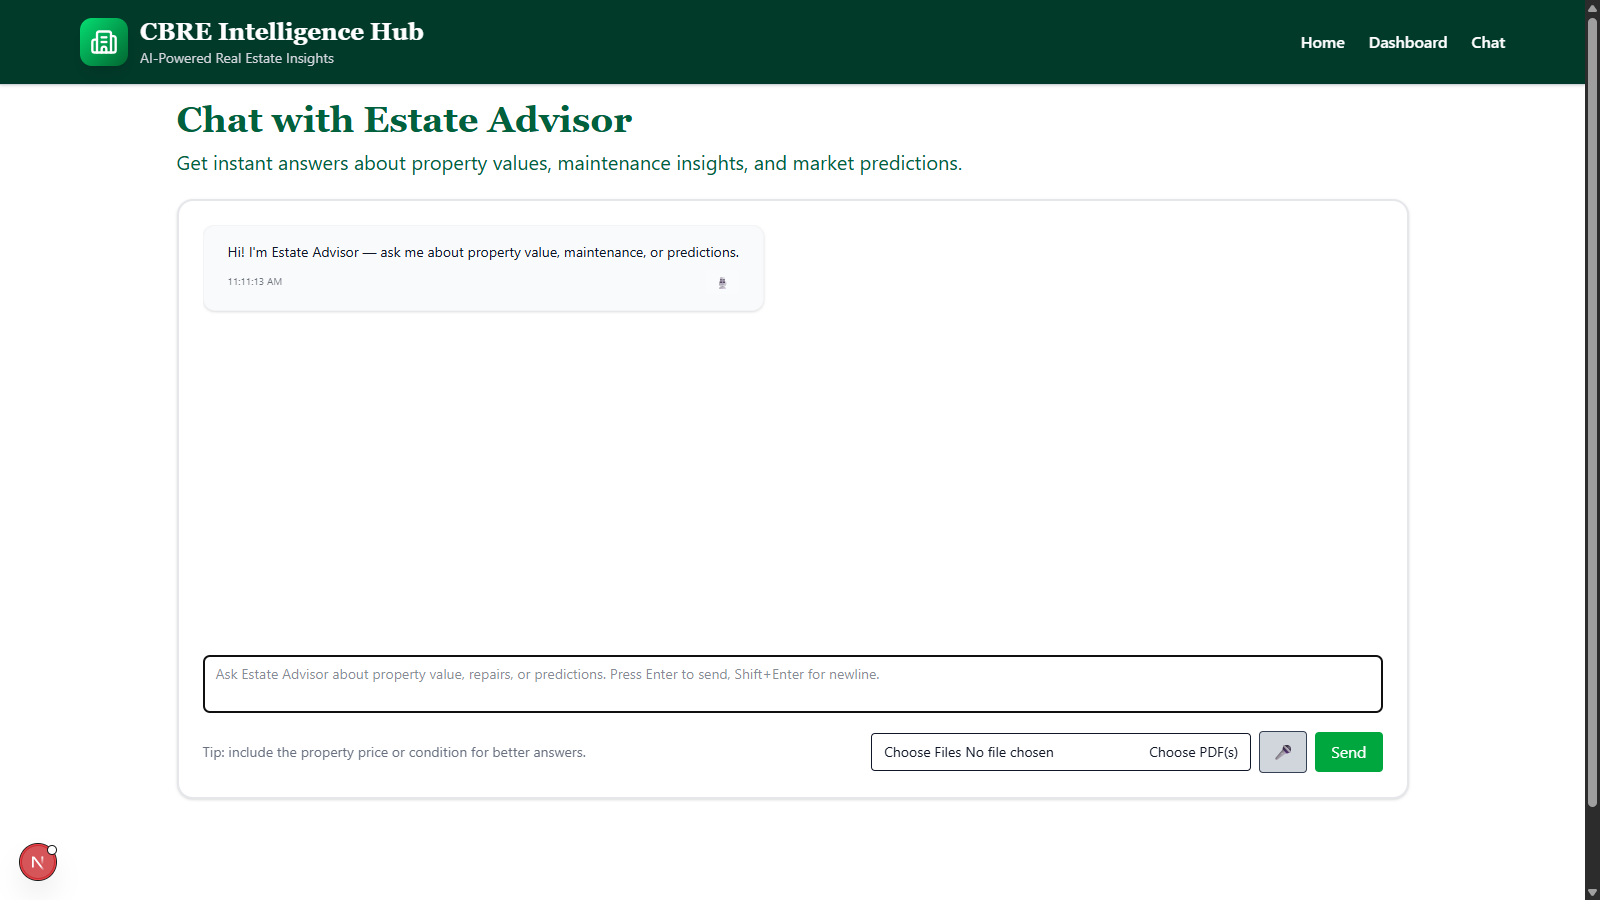Click the CBRE Intelligence Hub title

282,32
